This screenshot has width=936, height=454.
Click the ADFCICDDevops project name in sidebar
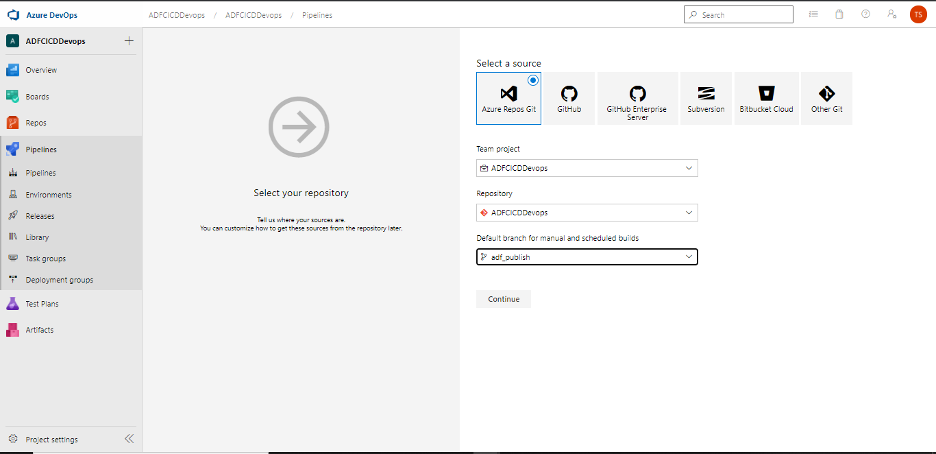56,41
